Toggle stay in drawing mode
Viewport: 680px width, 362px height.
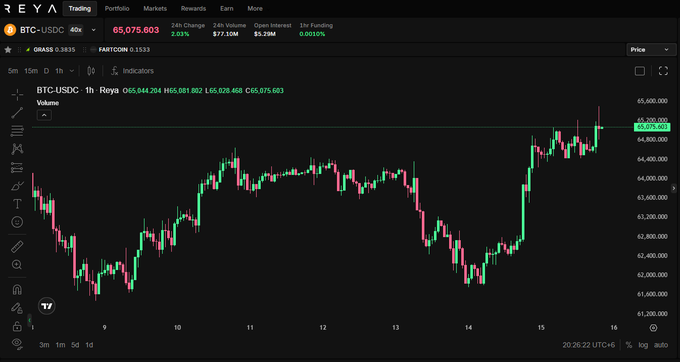click(x=17, y=308)
